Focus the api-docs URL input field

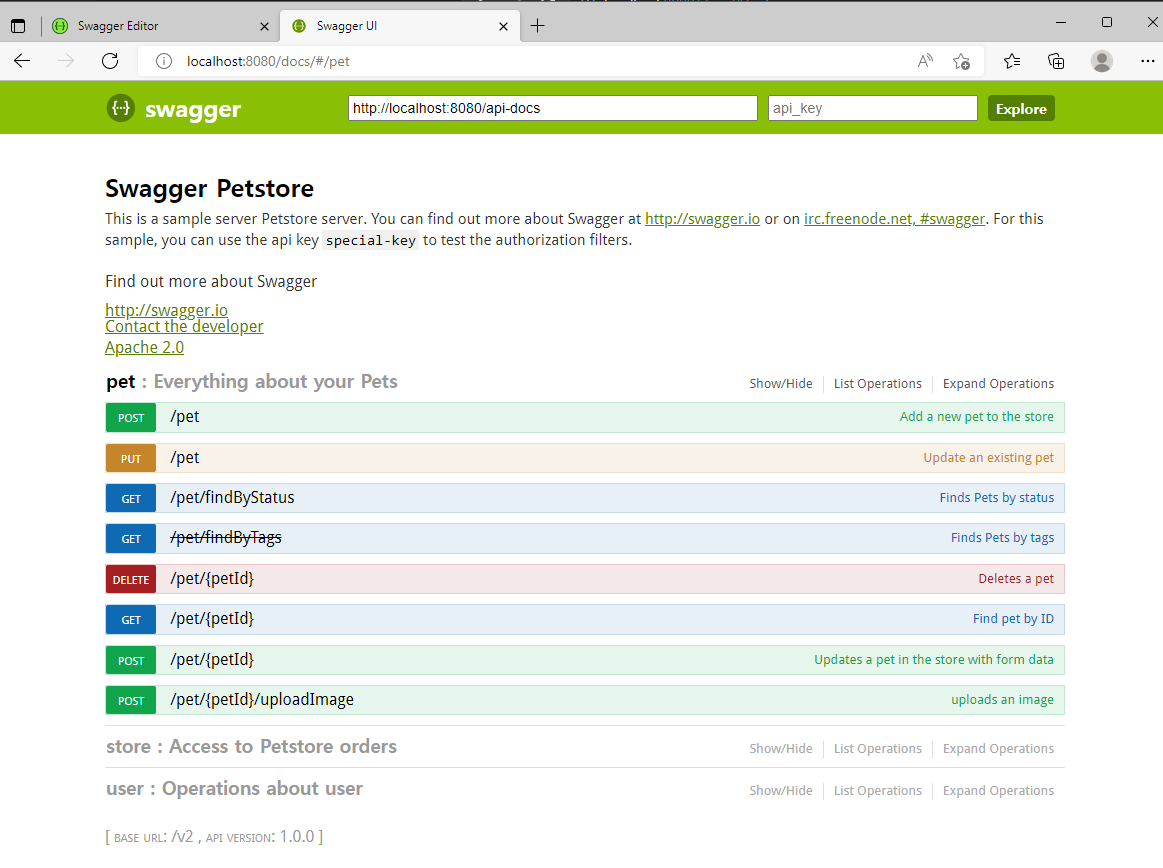pos(553,108)
